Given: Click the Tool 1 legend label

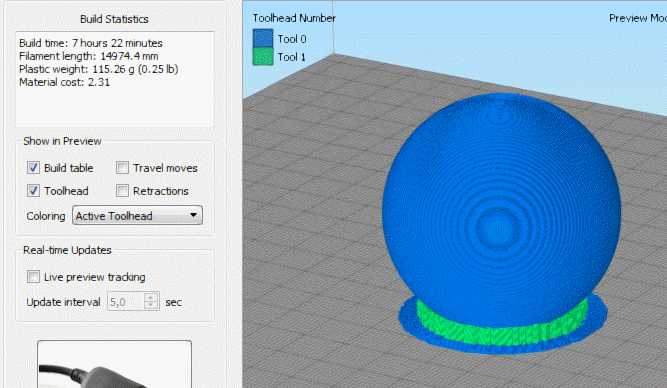Looking at the screenshot, I should coord(292,57).
